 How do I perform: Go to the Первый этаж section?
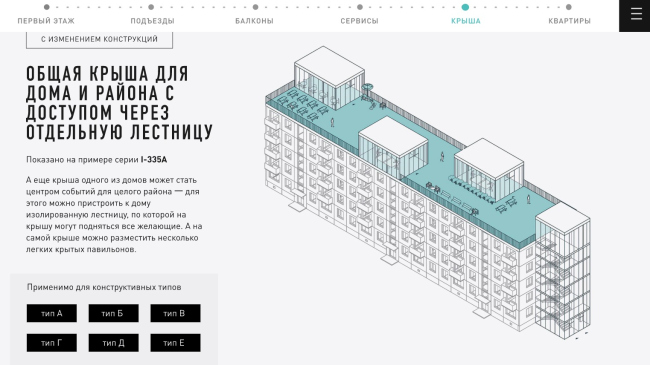[x=46, y=21]
